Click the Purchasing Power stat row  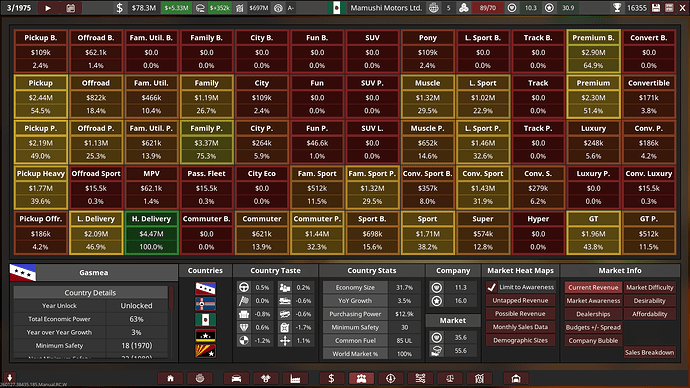tap(371, 314)
